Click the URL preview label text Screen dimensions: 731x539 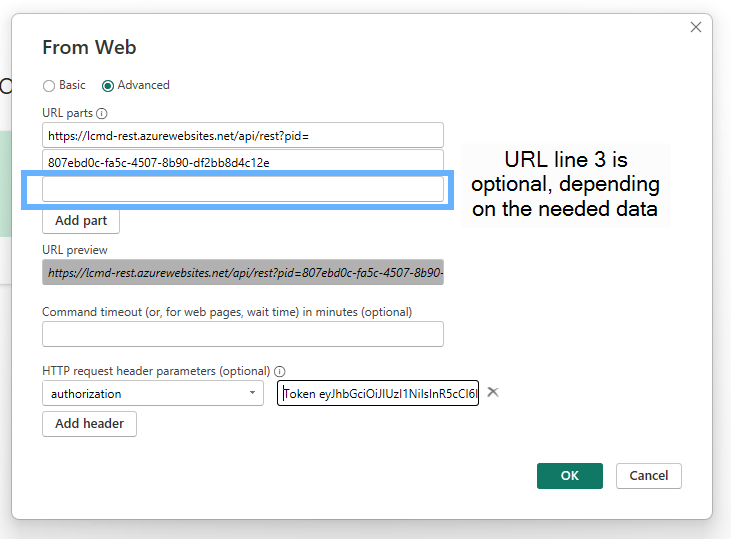click(75, 250)
